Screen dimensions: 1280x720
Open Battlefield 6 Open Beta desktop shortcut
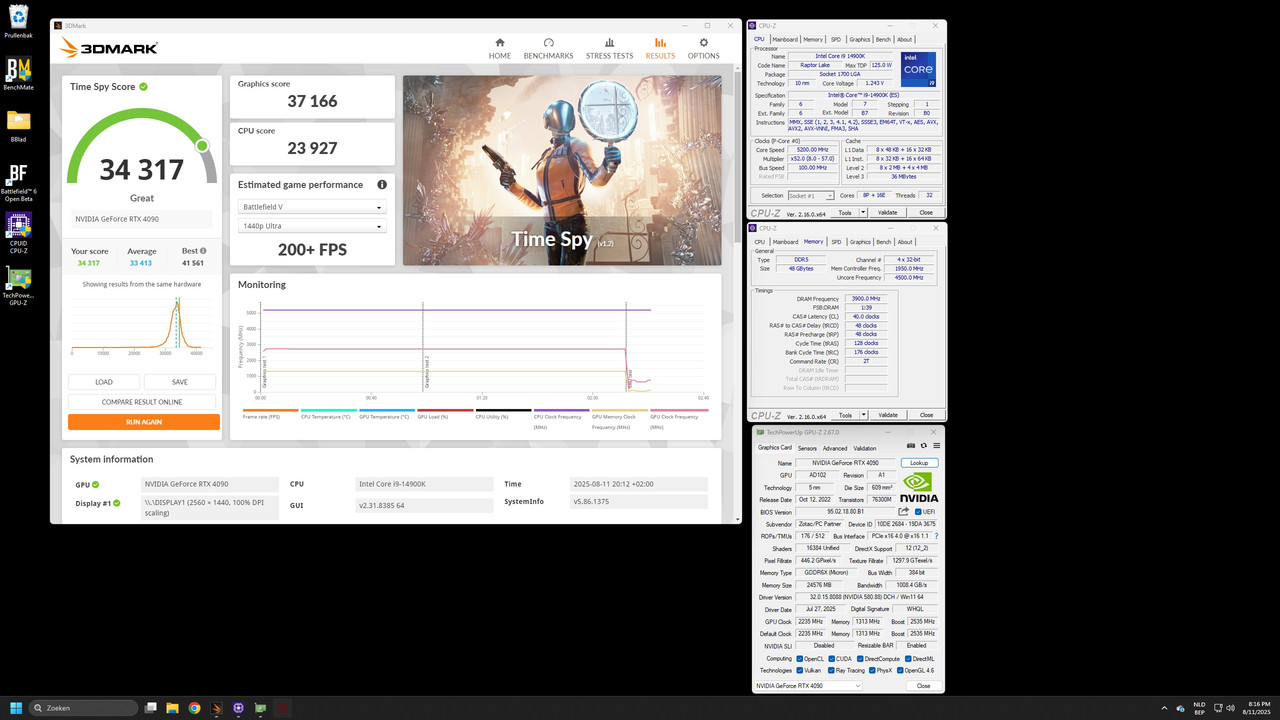coord(18,183)
